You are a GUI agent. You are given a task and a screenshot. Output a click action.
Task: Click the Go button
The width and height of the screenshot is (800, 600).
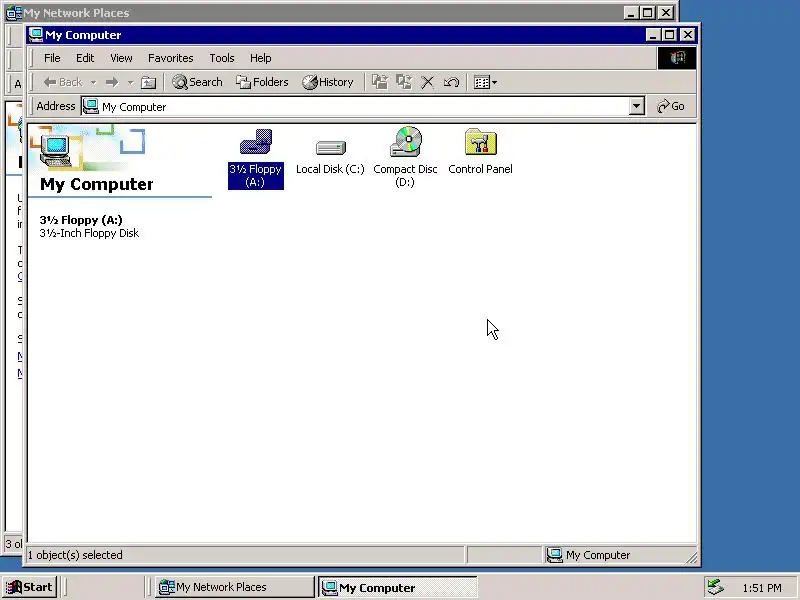coord(670,106)
